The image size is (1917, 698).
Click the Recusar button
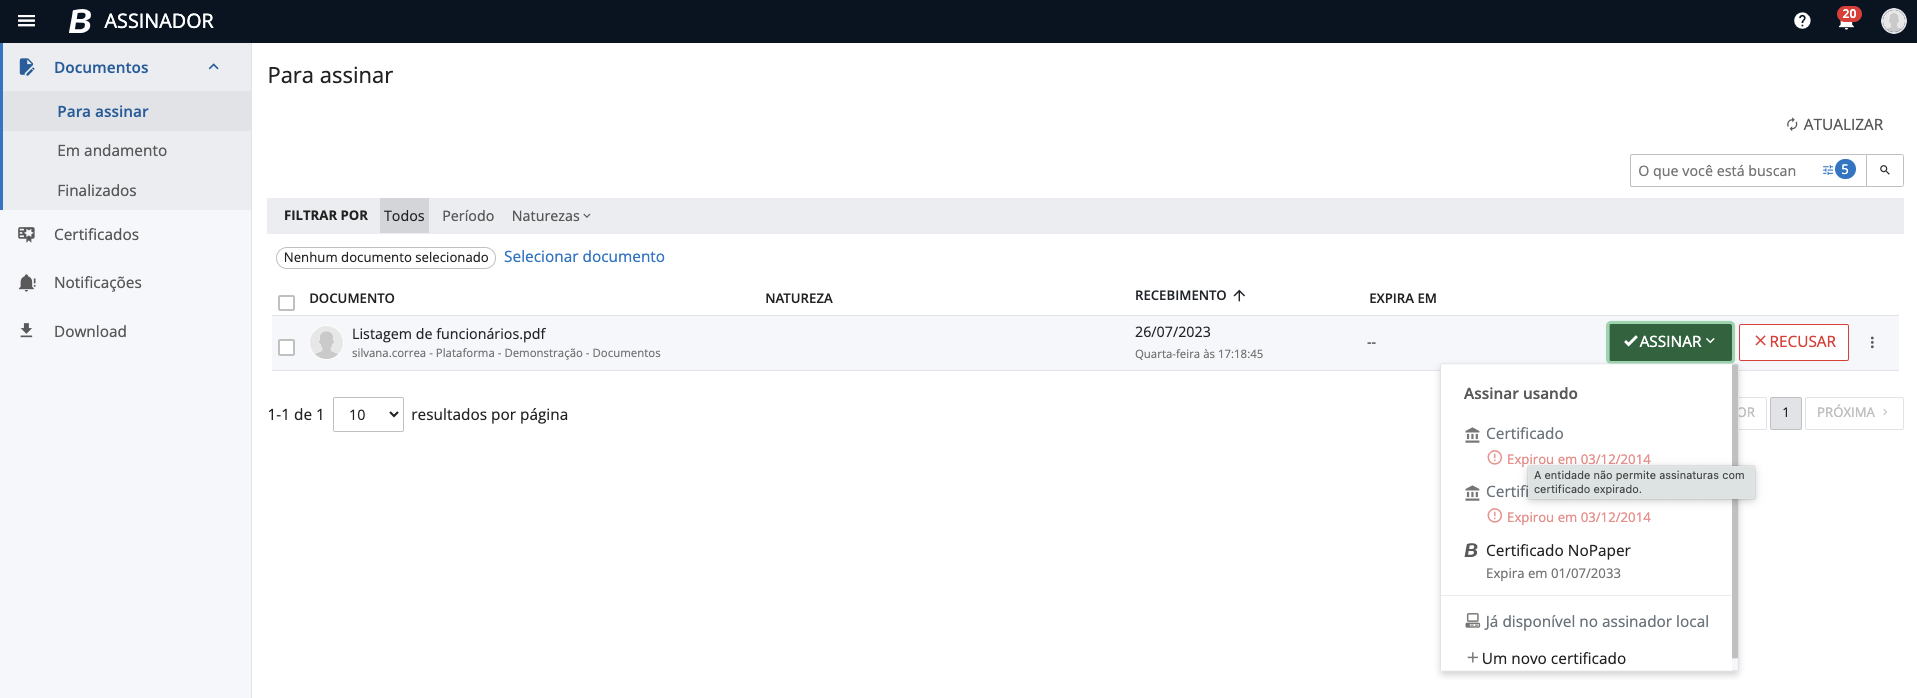[1794, 342]
